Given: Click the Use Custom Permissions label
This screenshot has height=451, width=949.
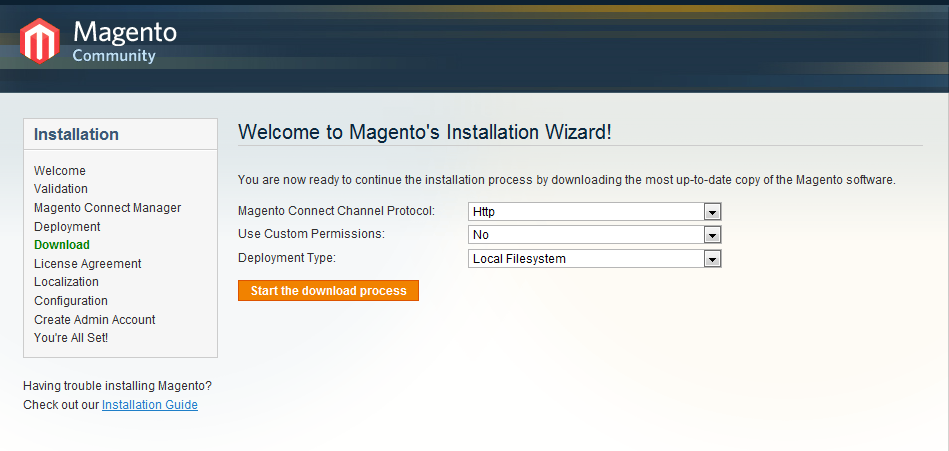Looking at the screenshot, I should [311, 234].
